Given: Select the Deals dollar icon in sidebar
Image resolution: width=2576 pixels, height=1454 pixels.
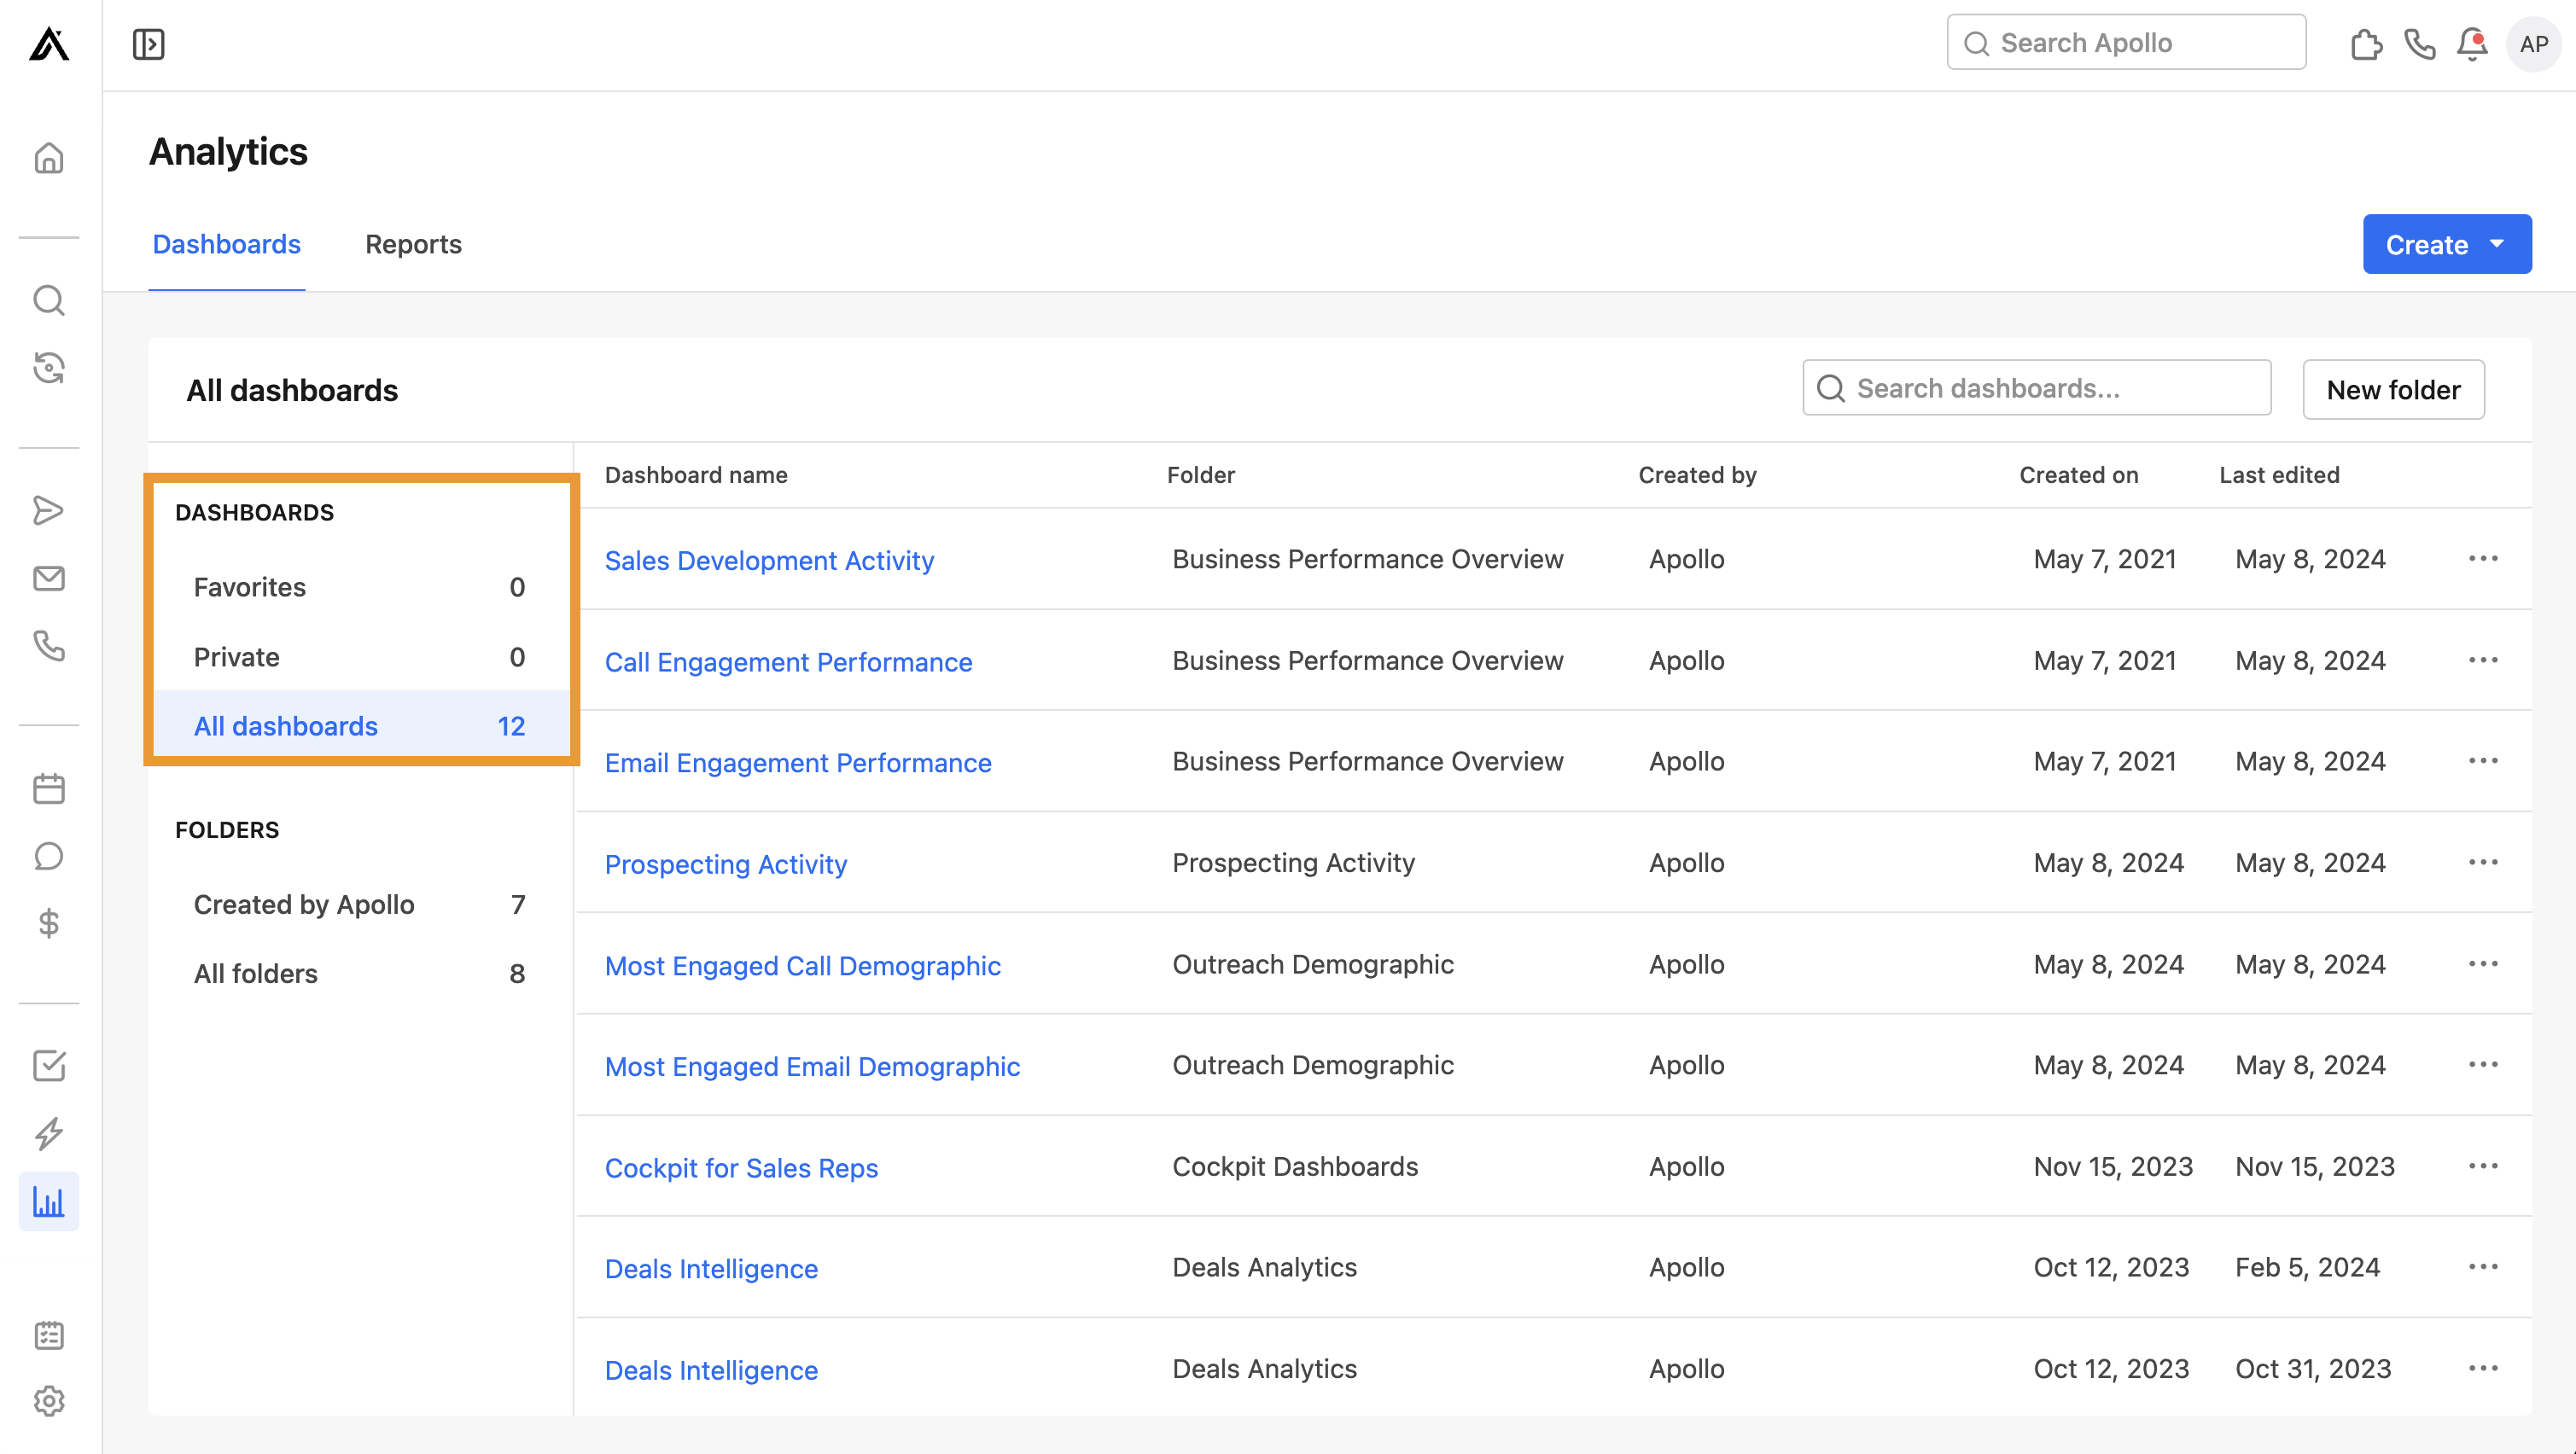Looking at the screenshot, I should point(49,923).
